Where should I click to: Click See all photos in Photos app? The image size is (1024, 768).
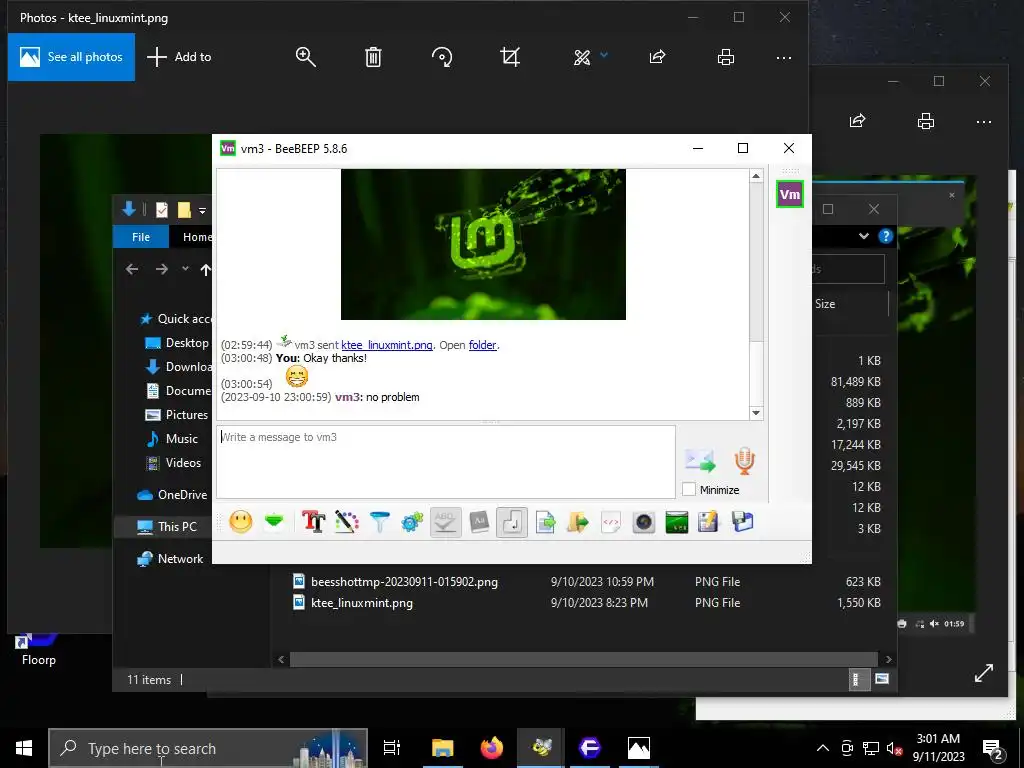tap(71, 57)
